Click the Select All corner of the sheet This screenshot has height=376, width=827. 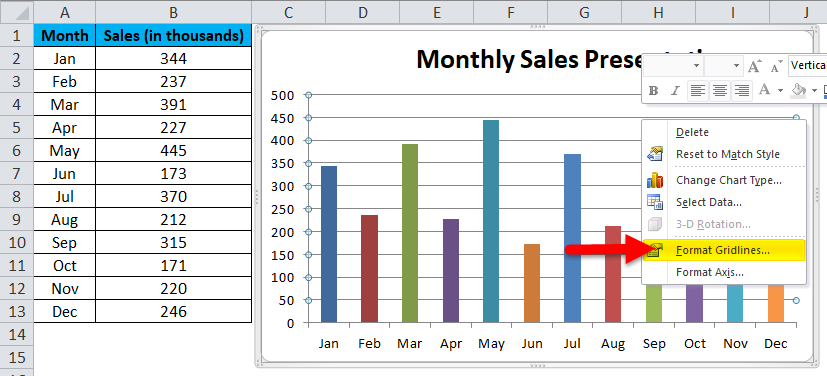pos(16,12)
